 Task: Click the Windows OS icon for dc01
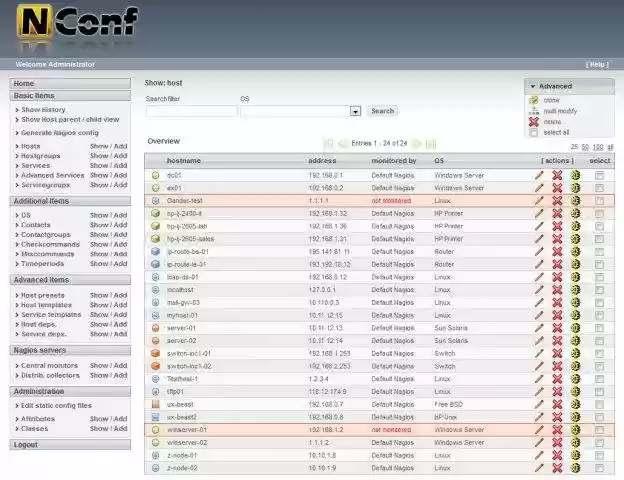coord(156,175)
